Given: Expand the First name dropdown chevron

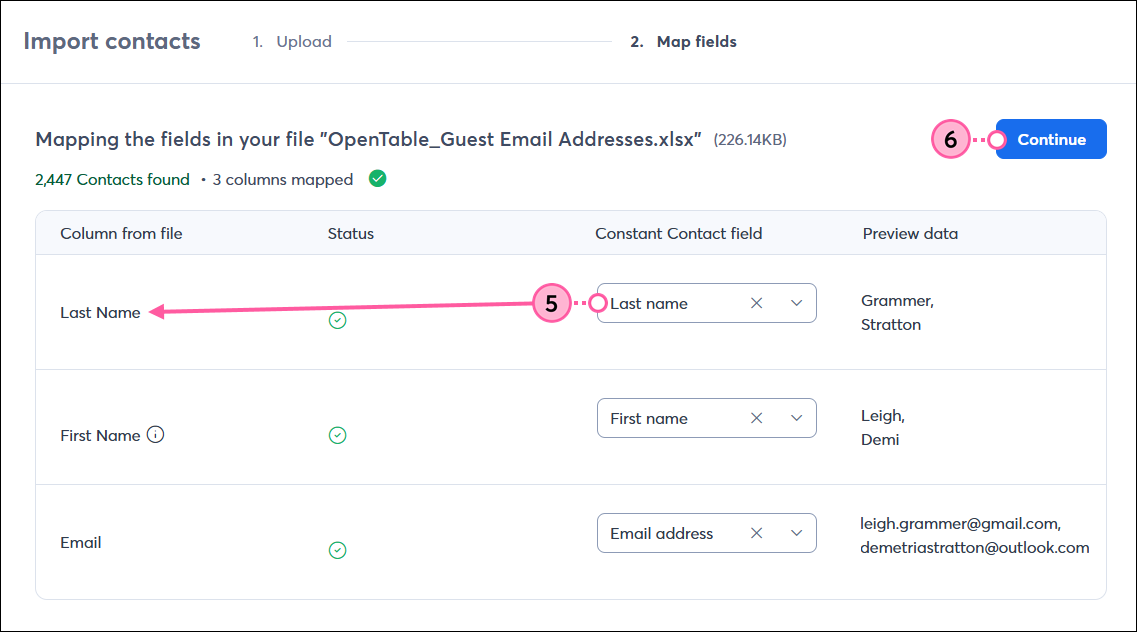Looking at the screenshot, I should pos(796,418).
